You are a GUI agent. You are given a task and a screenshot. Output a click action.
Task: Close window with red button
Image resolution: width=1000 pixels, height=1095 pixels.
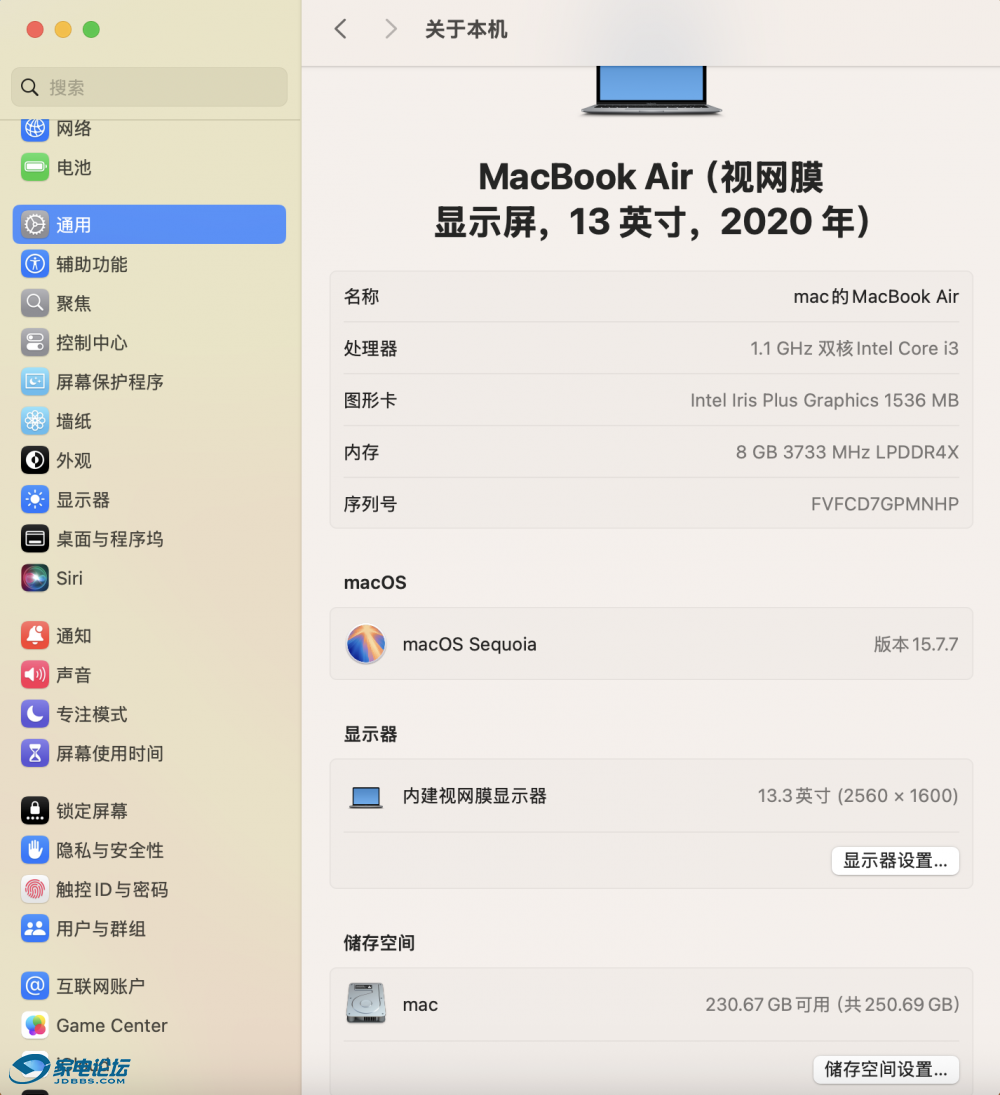[x=35, y=29]
